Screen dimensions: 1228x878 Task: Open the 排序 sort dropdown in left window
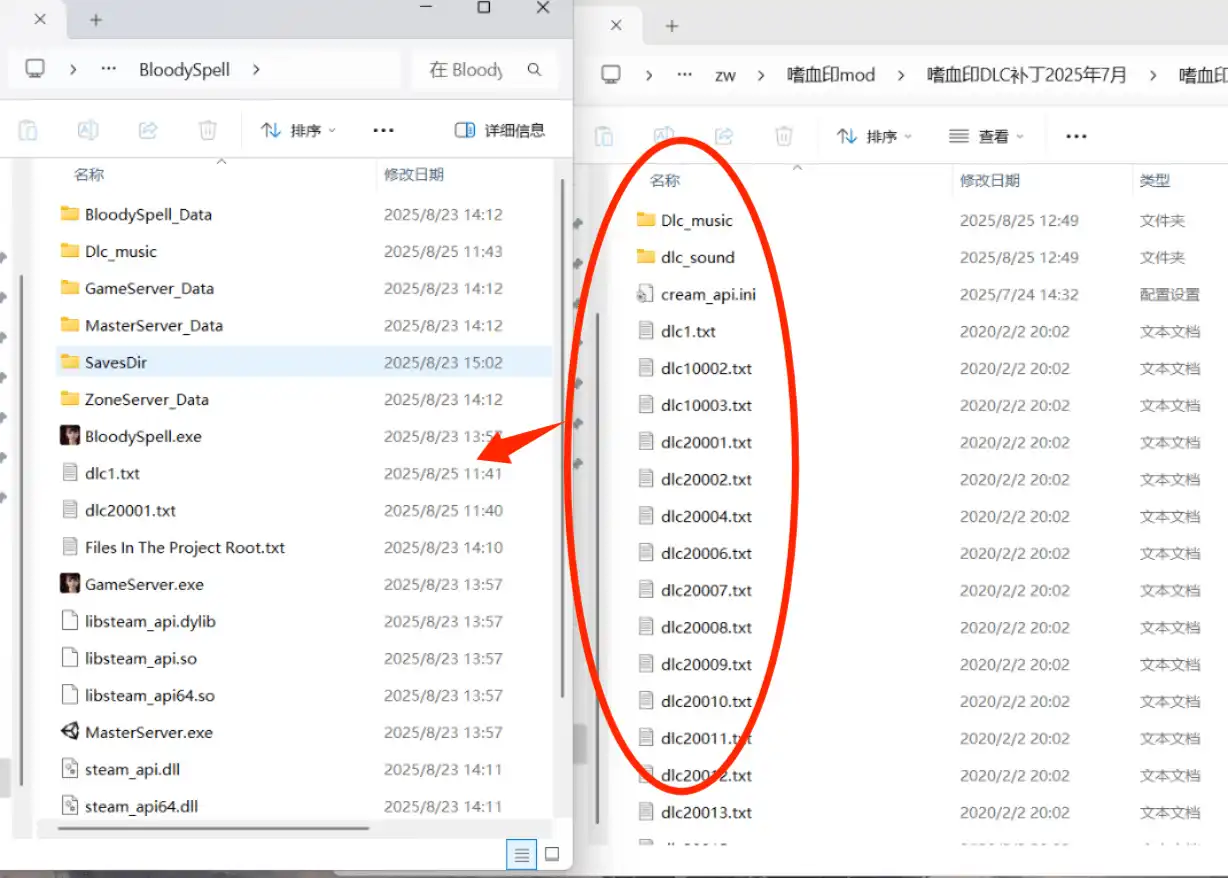[x=298, y=130]
